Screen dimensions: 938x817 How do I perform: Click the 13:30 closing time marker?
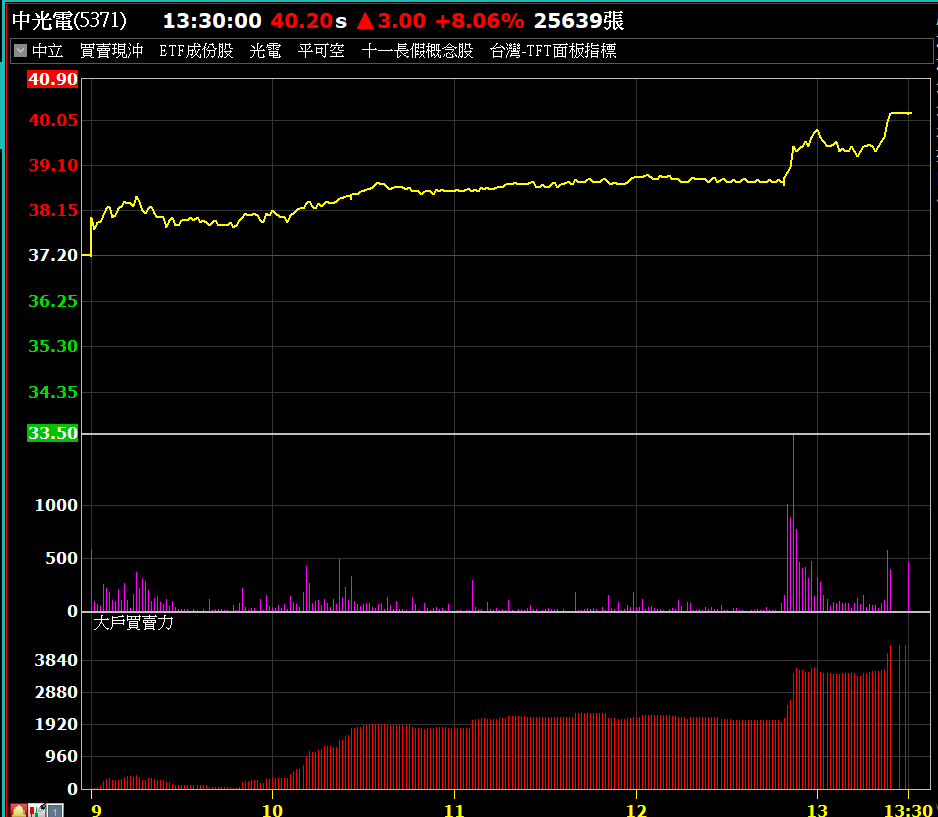[x=909, y=810]
